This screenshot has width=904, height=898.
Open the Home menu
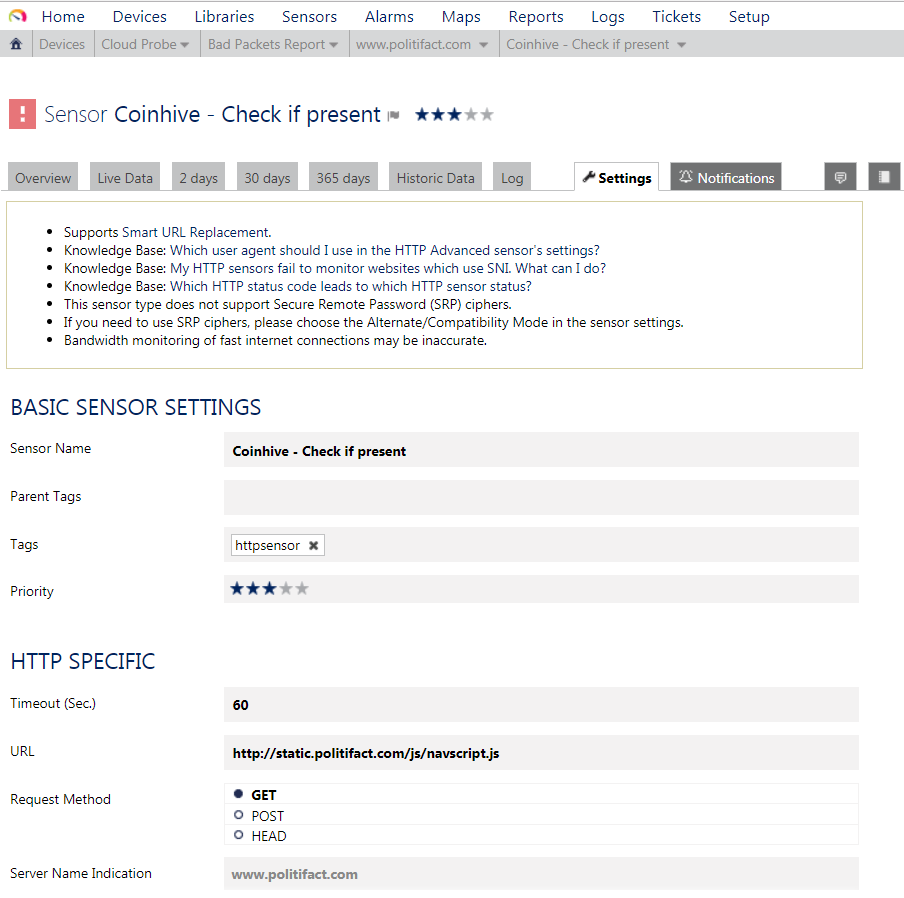63,17
